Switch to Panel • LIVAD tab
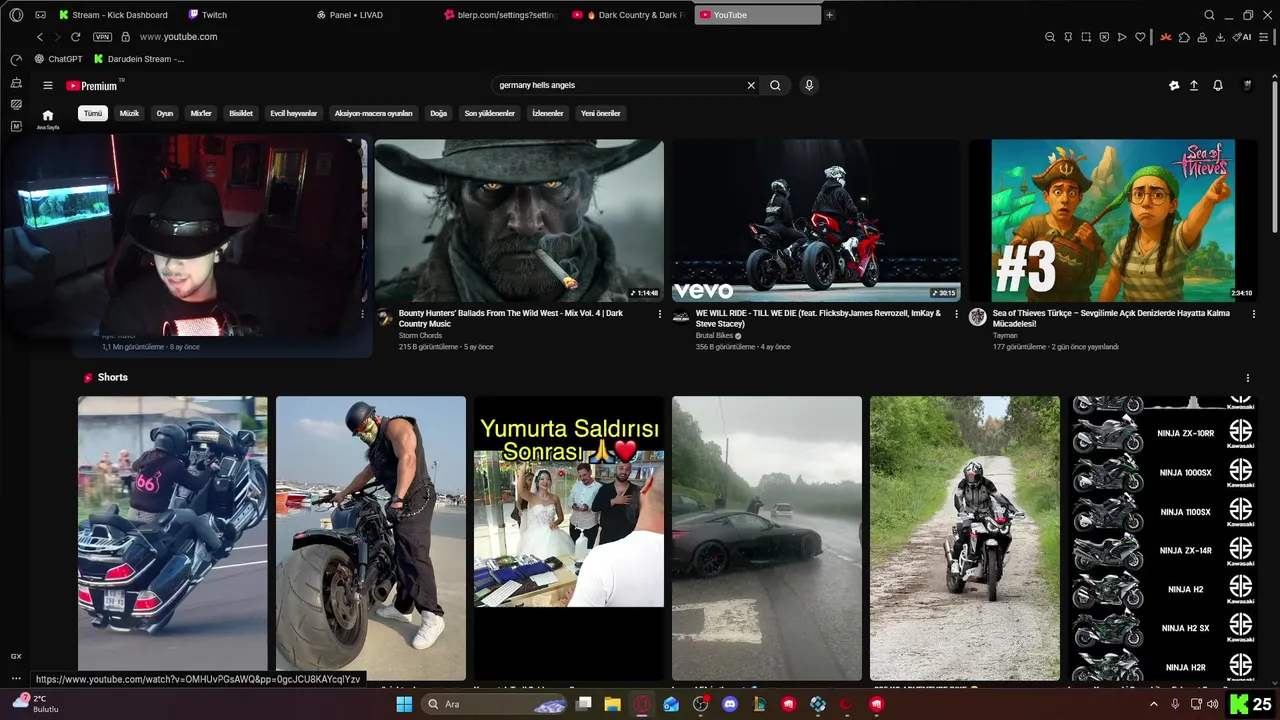This screenshot has height=720, width=1280. click(350, 15)
